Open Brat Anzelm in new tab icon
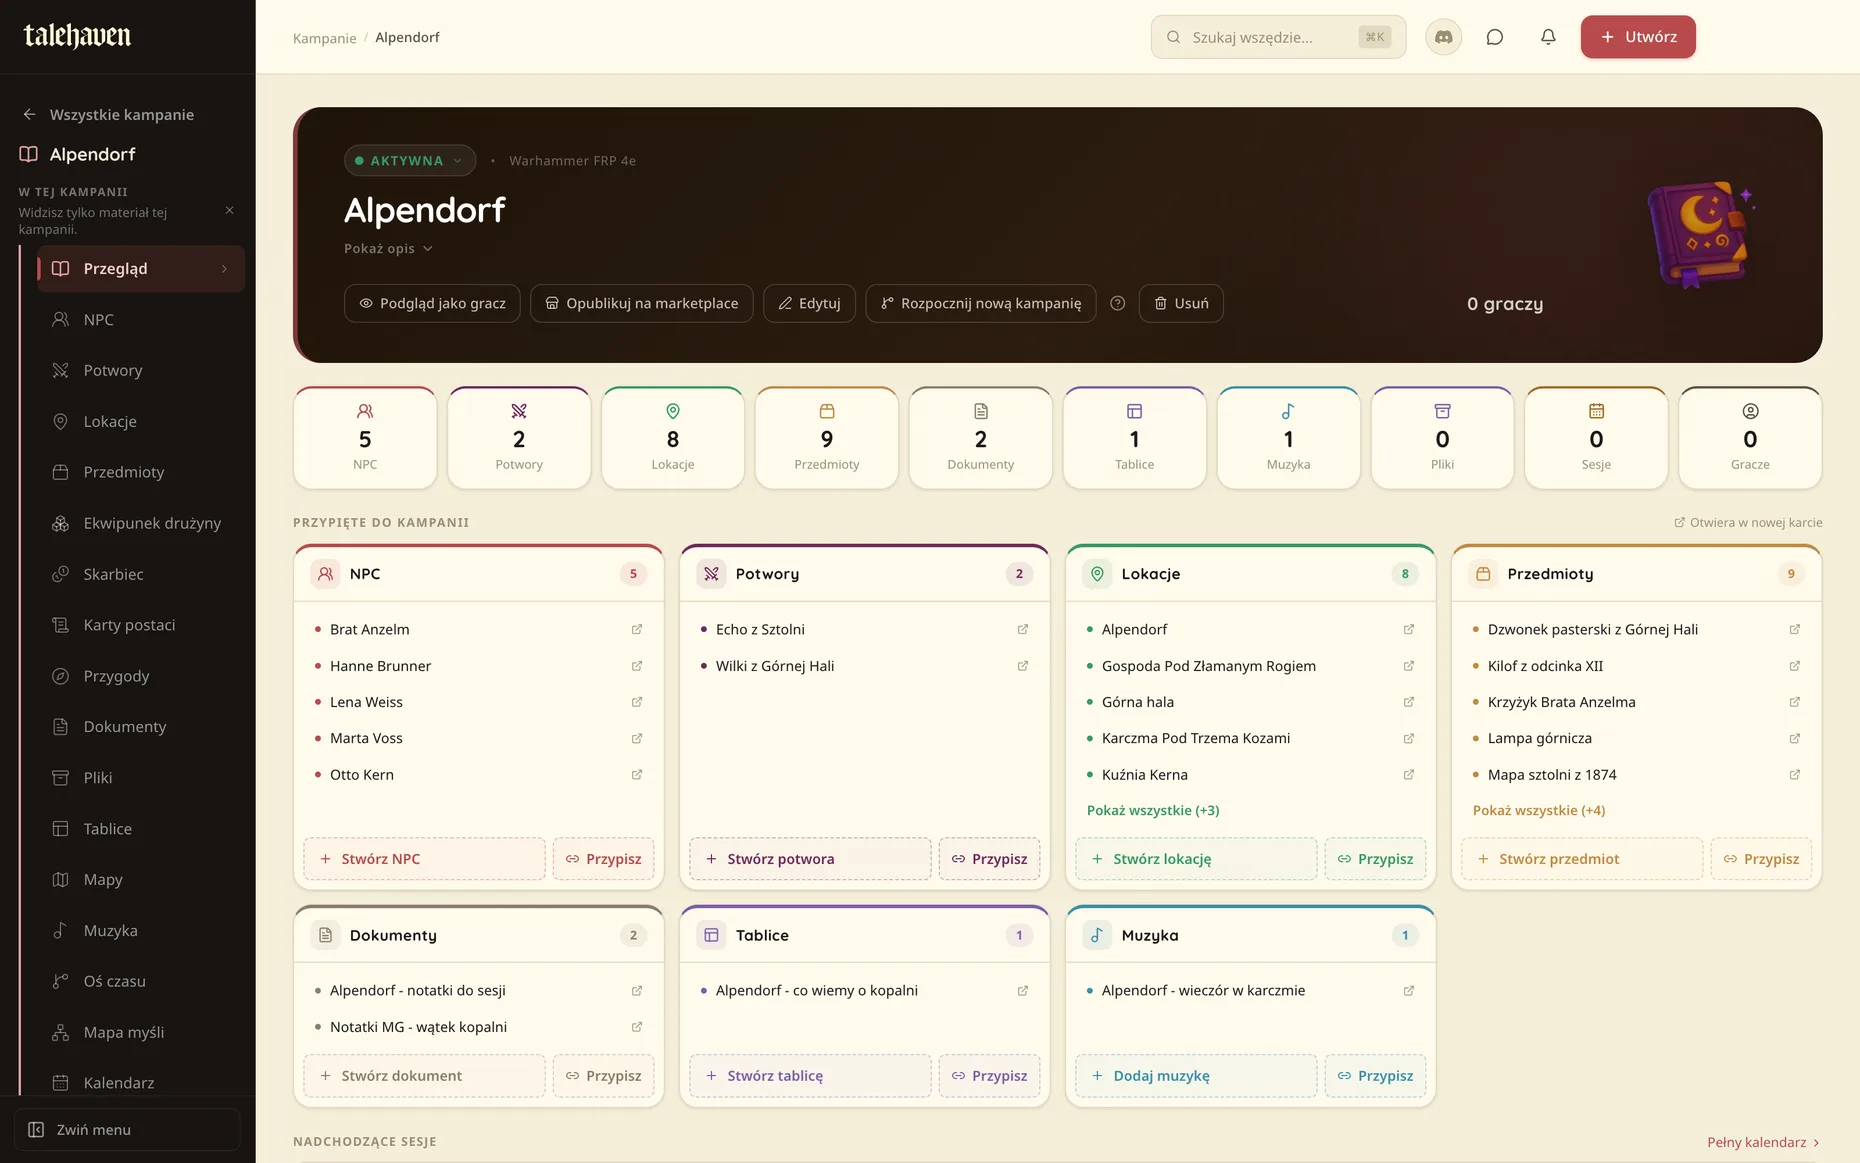This screenshot has height=1163, width=1860. [637, 629]
